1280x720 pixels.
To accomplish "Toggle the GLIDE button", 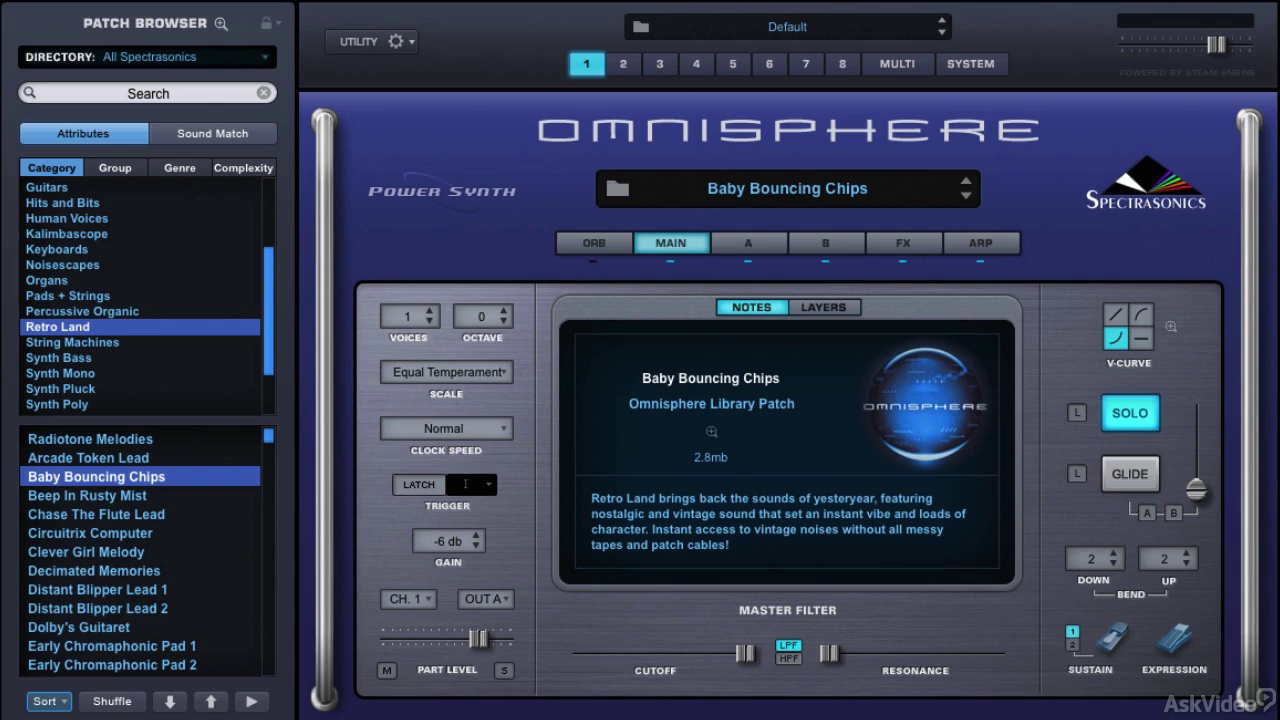I will pyautogui.click(x=1130, y=474).
